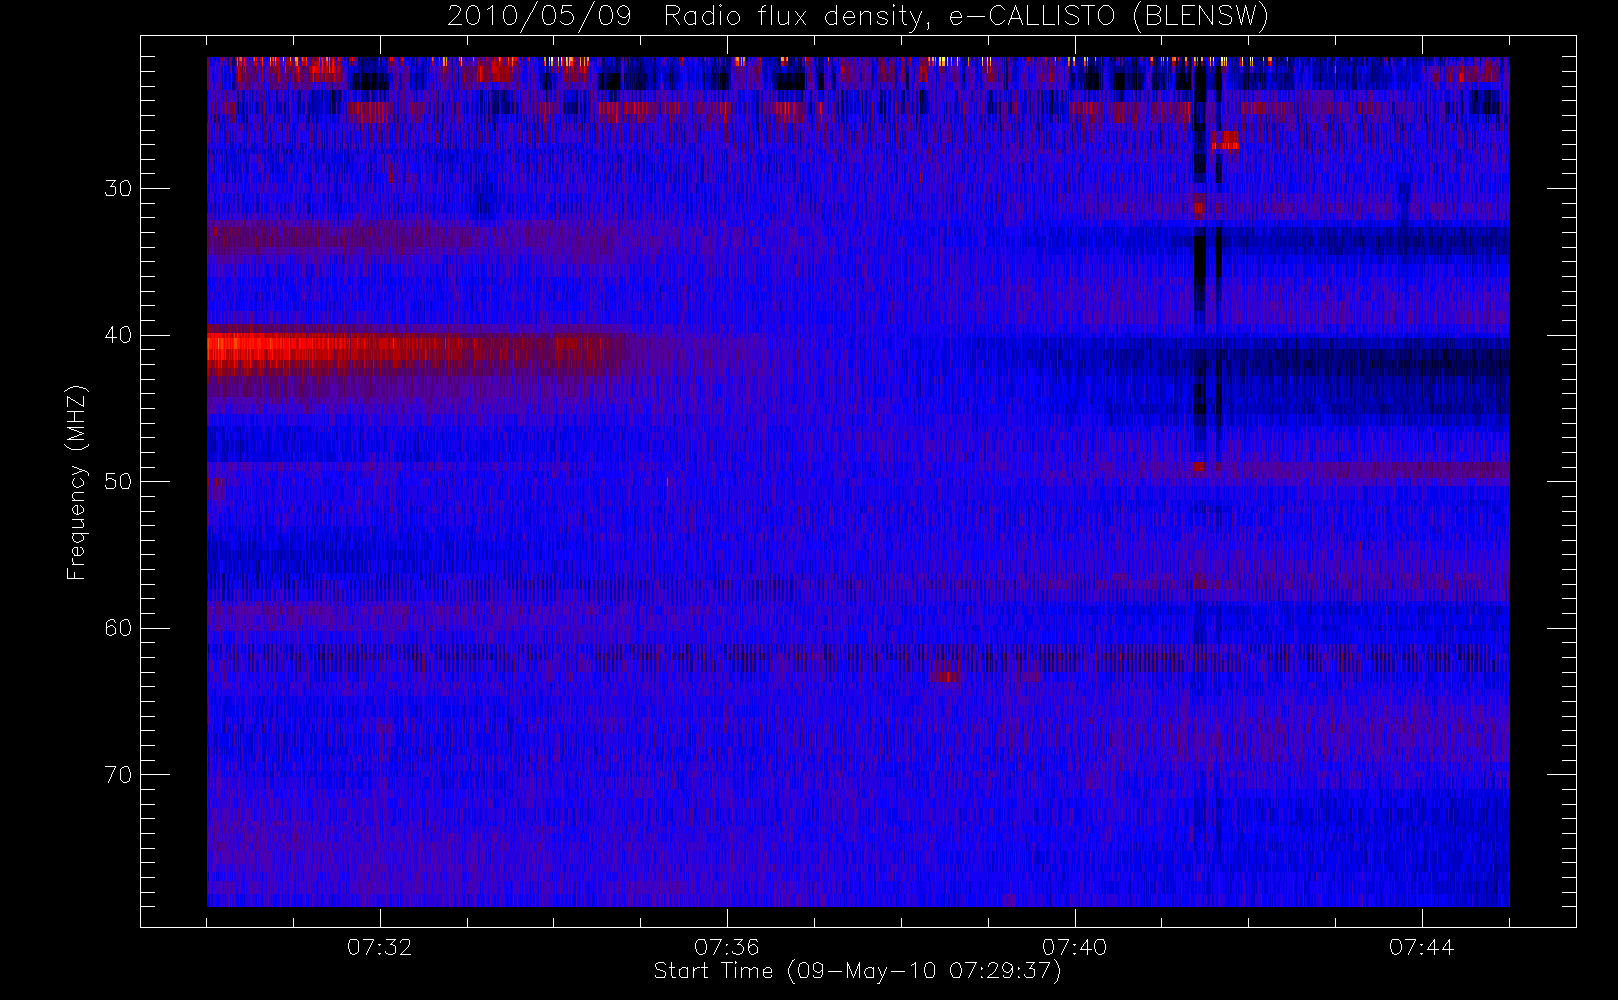The width and height of the screenshot is (1618, 1000).
Task: Click the 07:44 time tick label
Action: pos(1421,946)
